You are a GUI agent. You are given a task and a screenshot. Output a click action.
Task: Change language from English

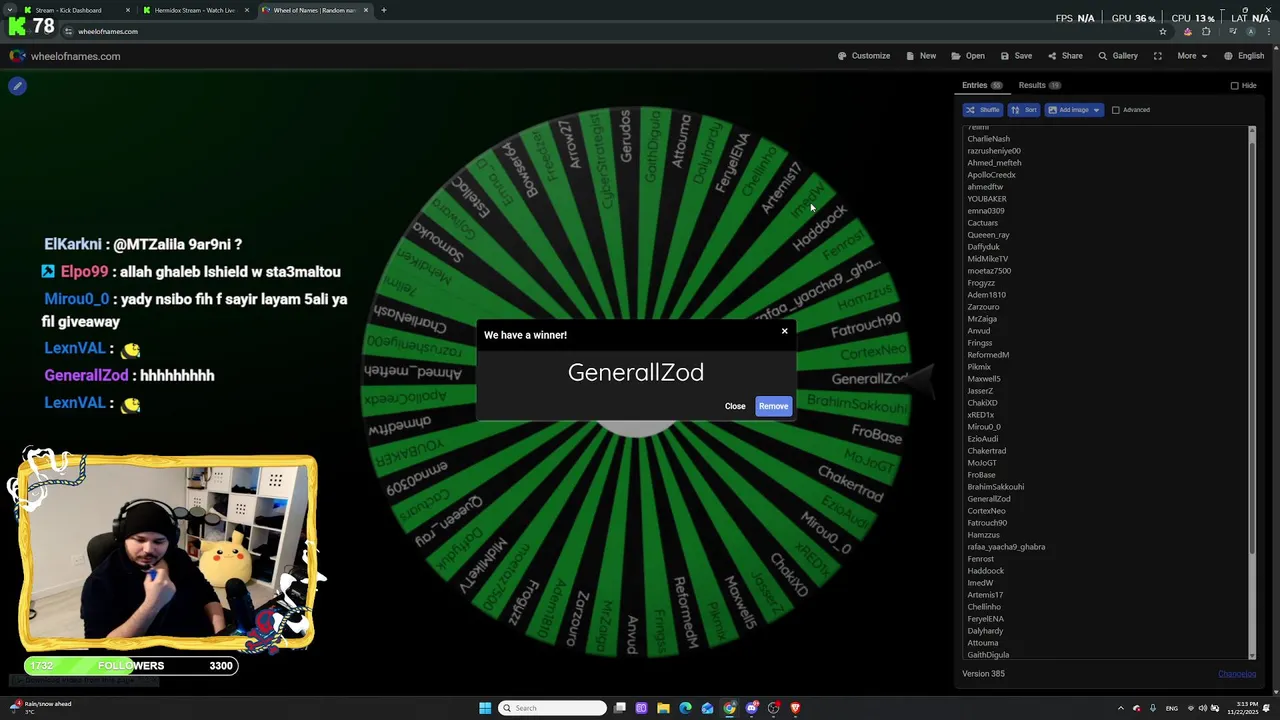tap(1244, 56)
